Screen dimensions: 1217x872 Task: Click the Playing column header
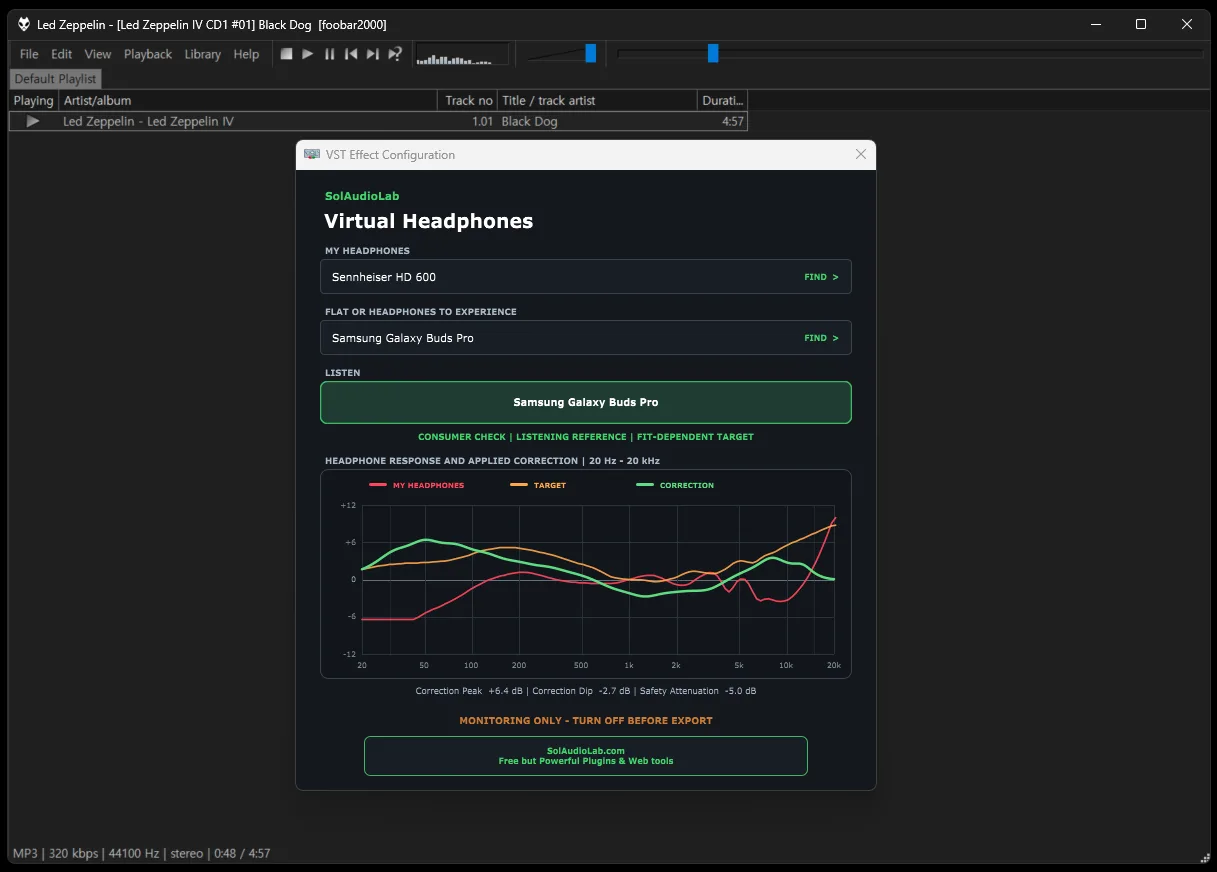34,100
